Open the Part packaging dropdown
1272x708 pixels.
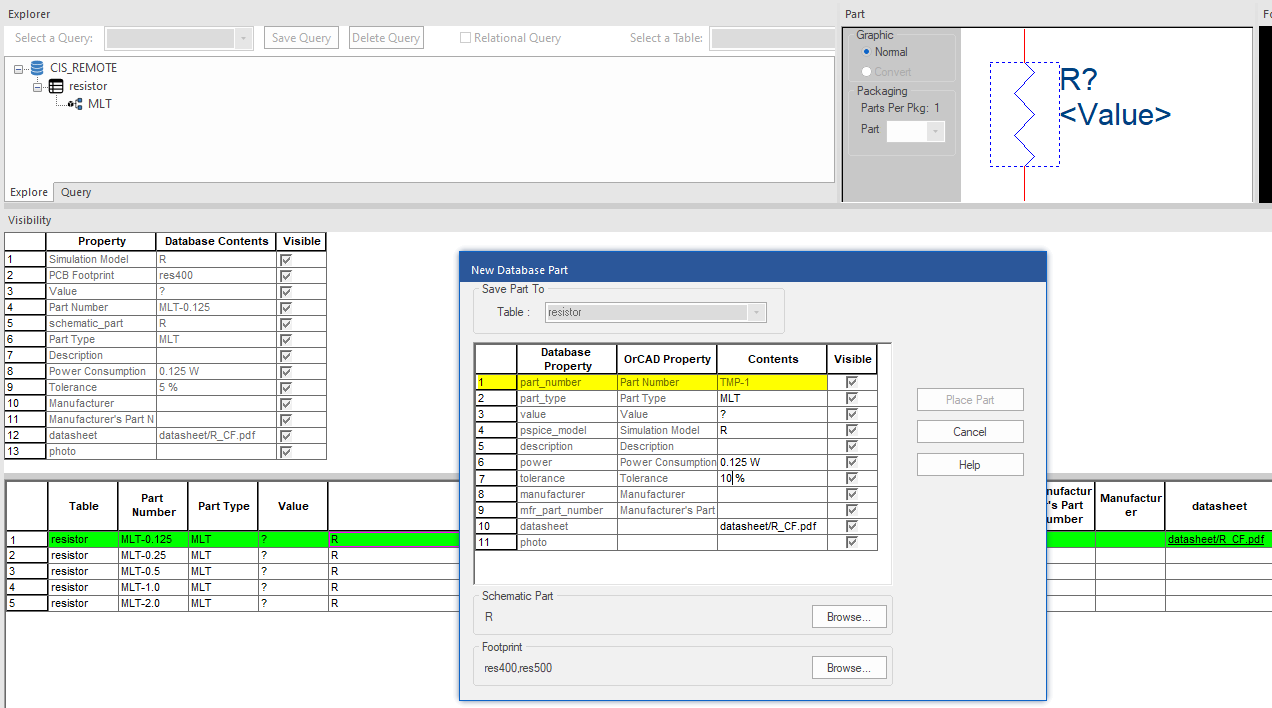[935, 130]
